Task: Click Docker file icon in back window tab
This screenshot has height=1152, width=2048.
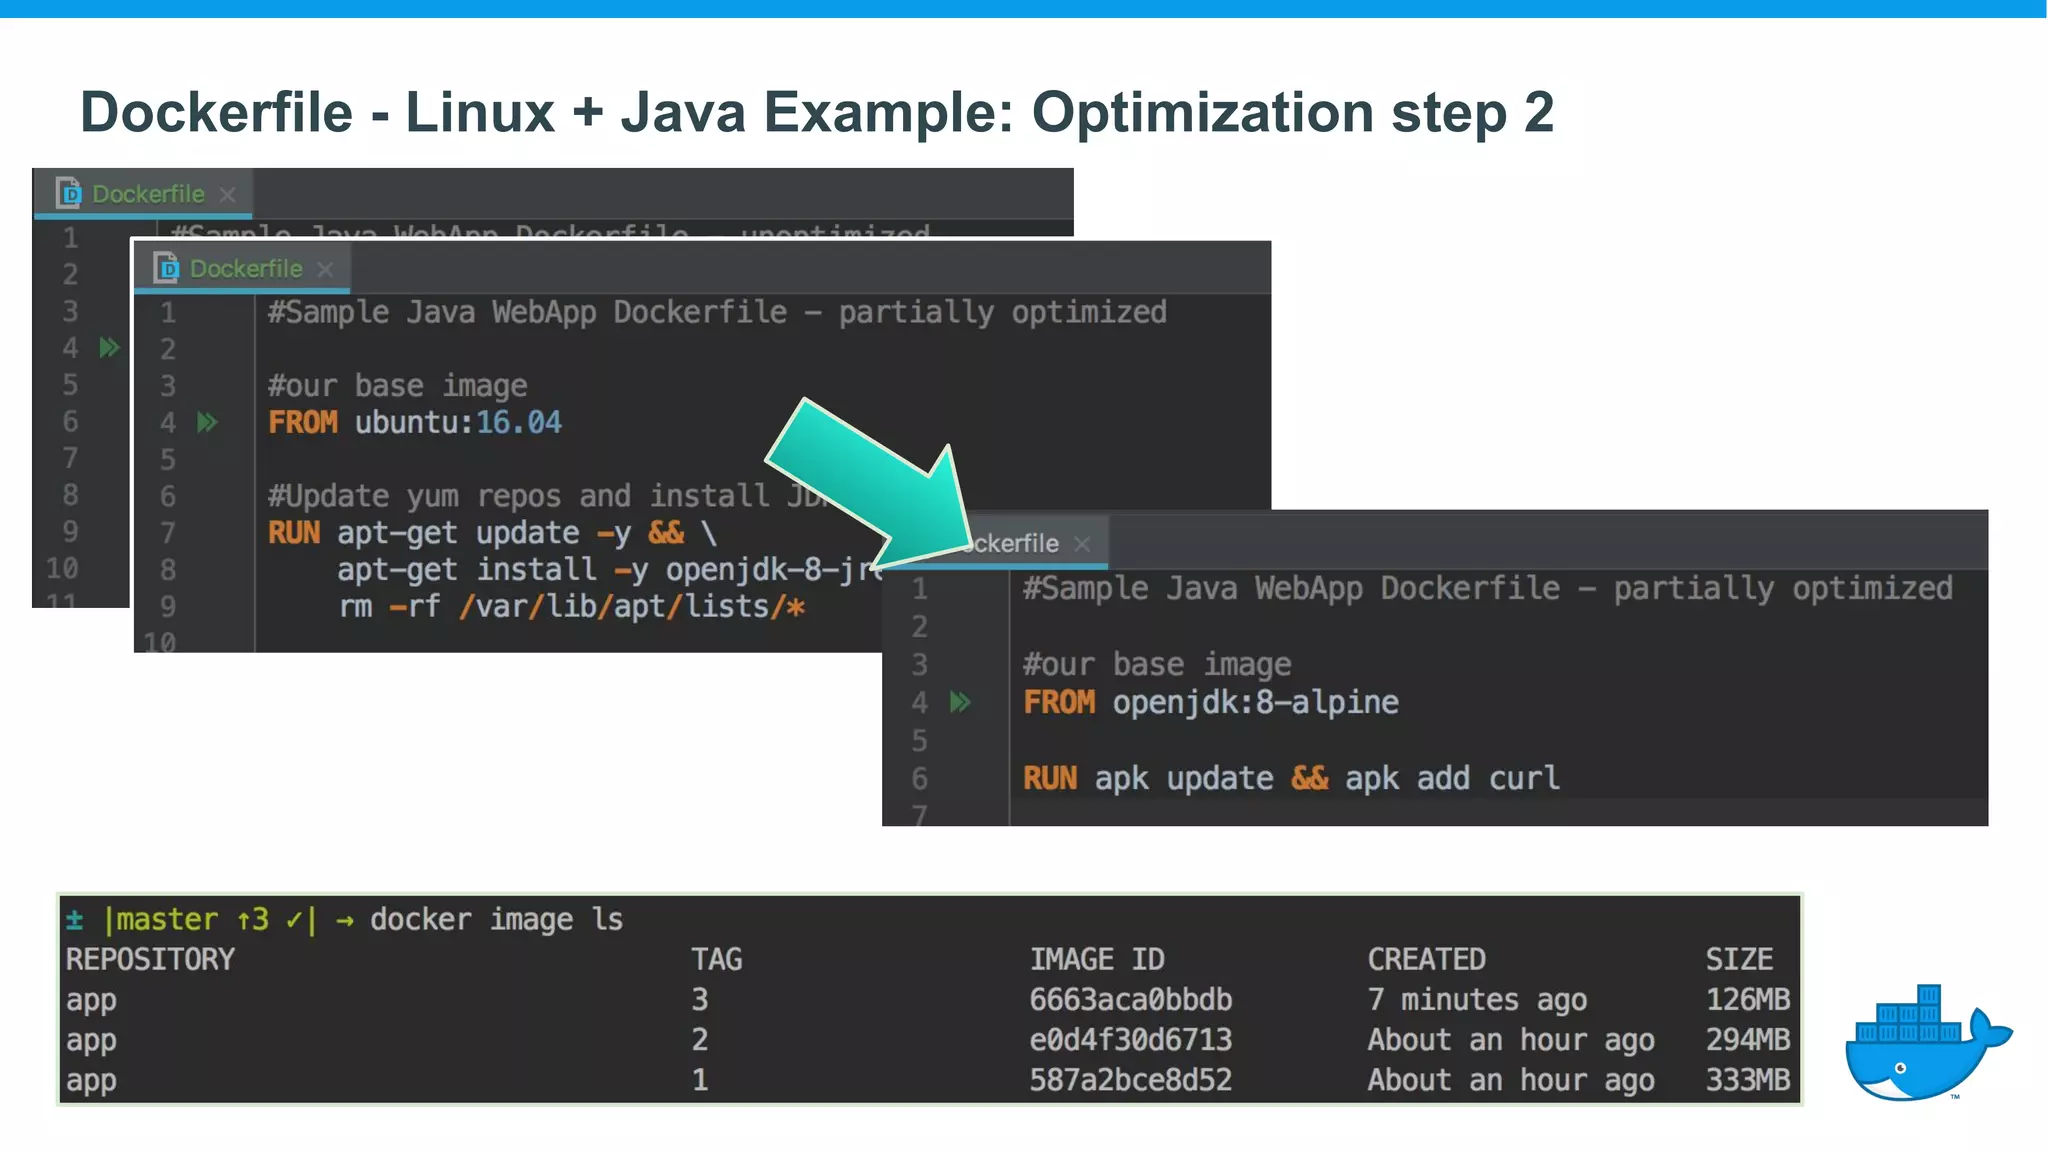Action: (69, 192)
